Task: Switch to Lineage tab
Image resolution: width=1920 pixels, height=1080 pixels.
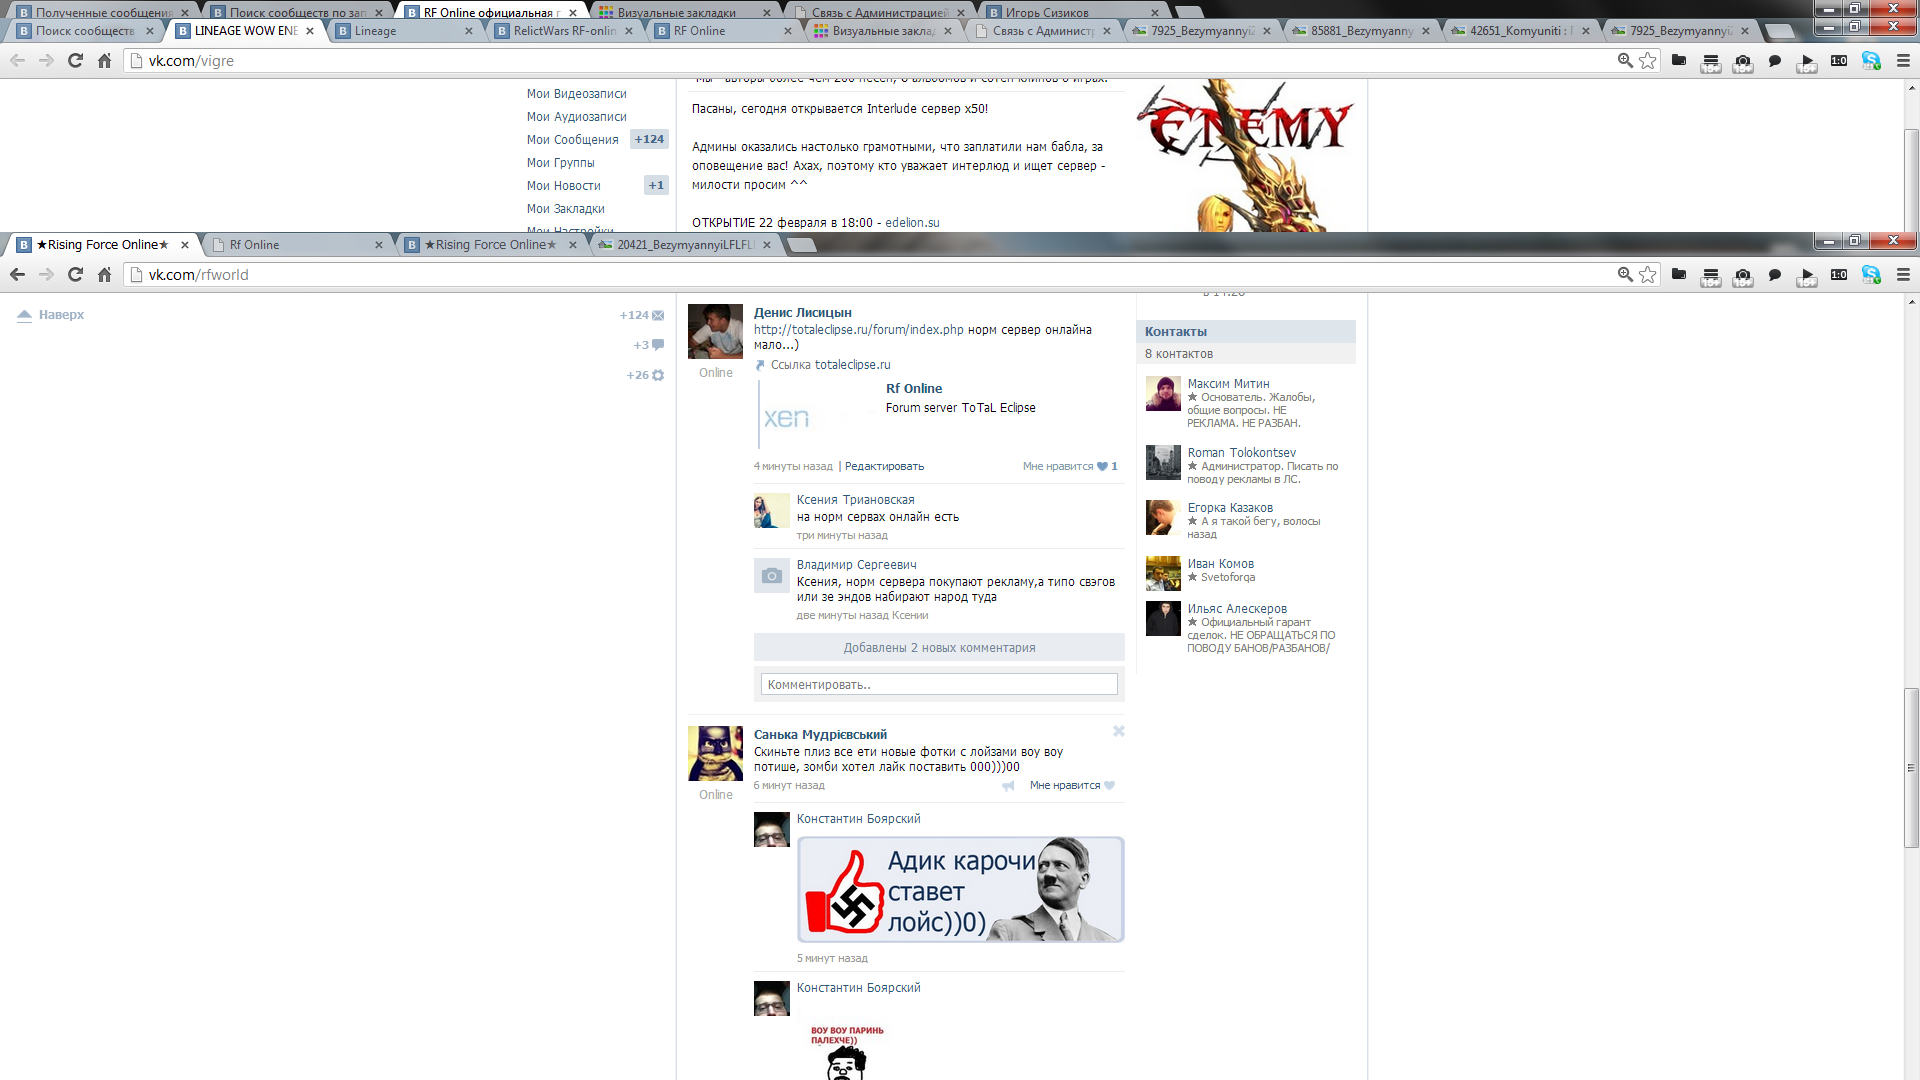Action: coord(405,31)
